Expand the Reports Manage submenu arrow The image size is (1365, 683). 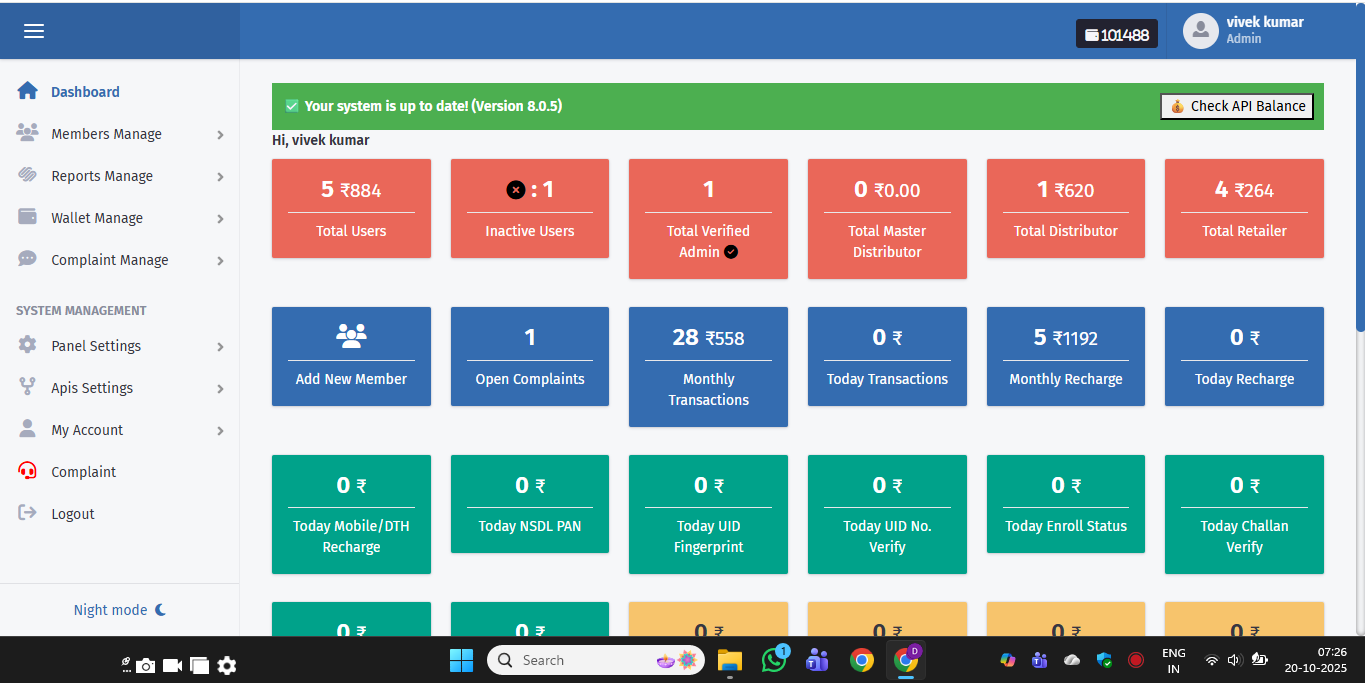click(x=220, y=177)
